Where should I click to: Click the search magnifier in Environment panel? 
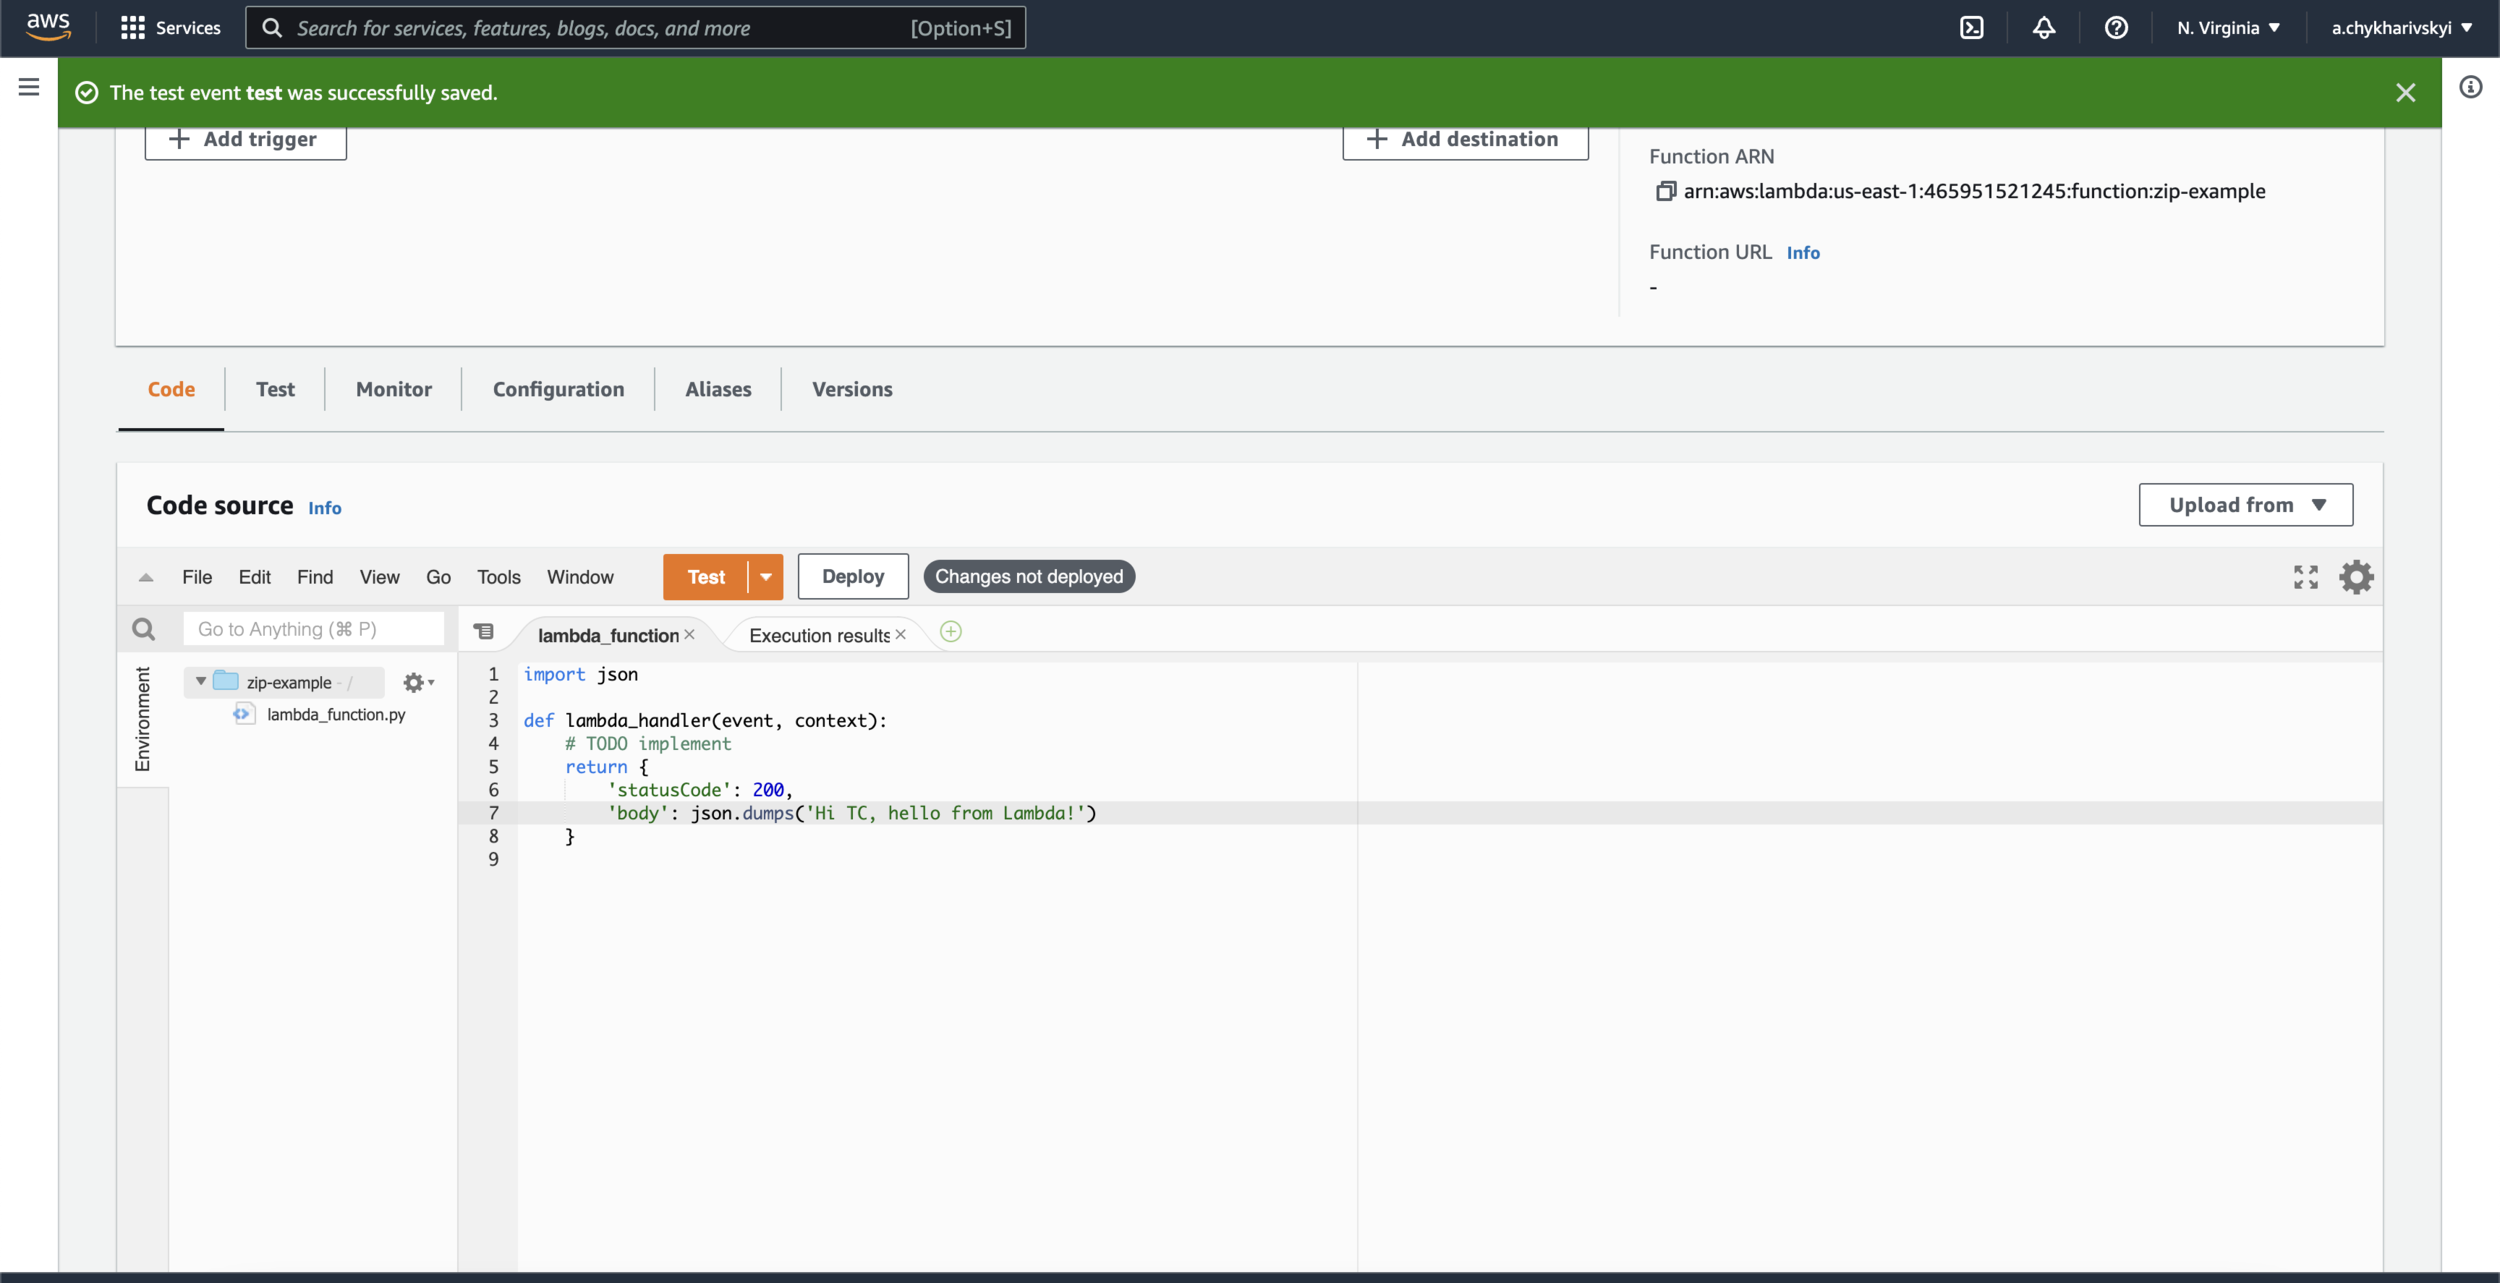(144, 629)
